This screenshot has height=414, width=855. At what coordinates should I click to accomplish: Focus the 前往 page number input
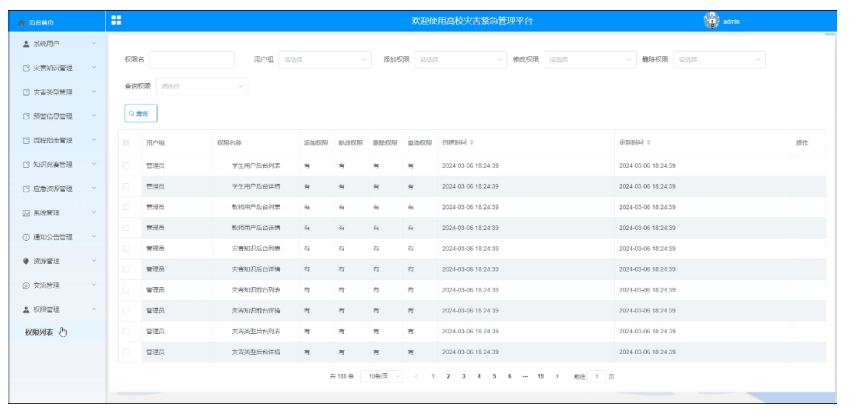click(x=597, y=376)
